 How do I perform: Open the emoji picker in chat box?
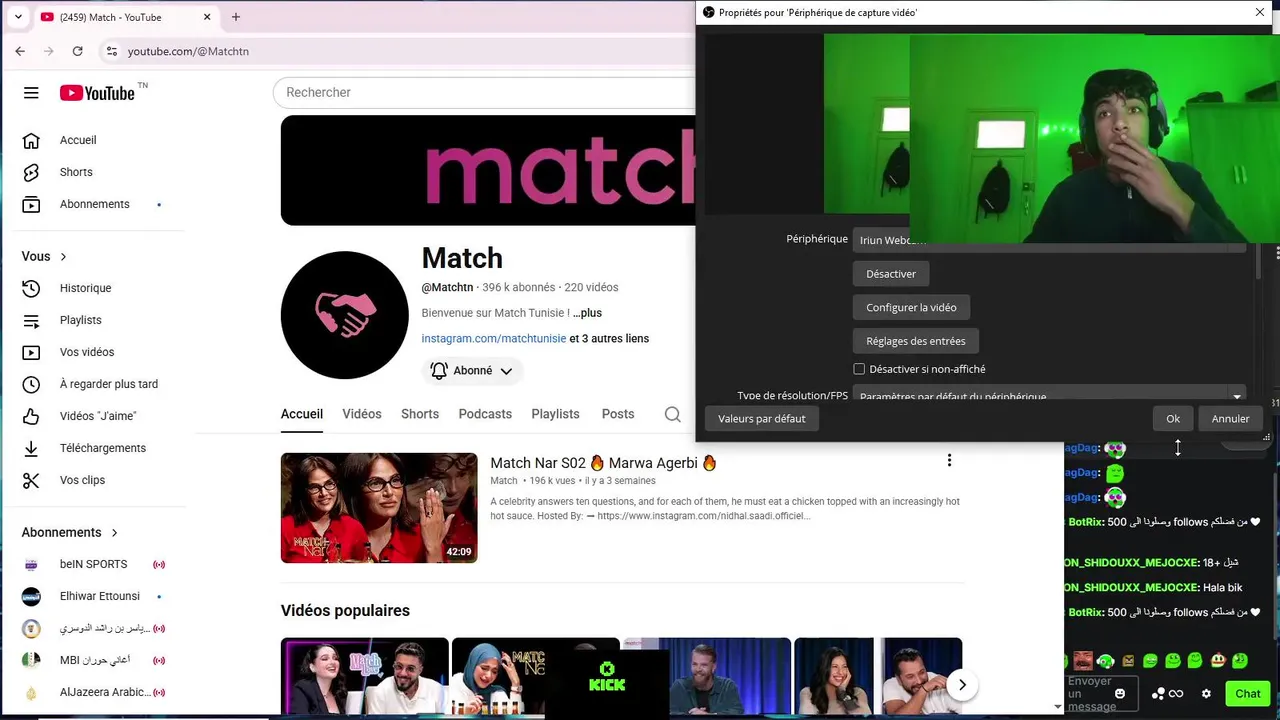[1120, 693]
